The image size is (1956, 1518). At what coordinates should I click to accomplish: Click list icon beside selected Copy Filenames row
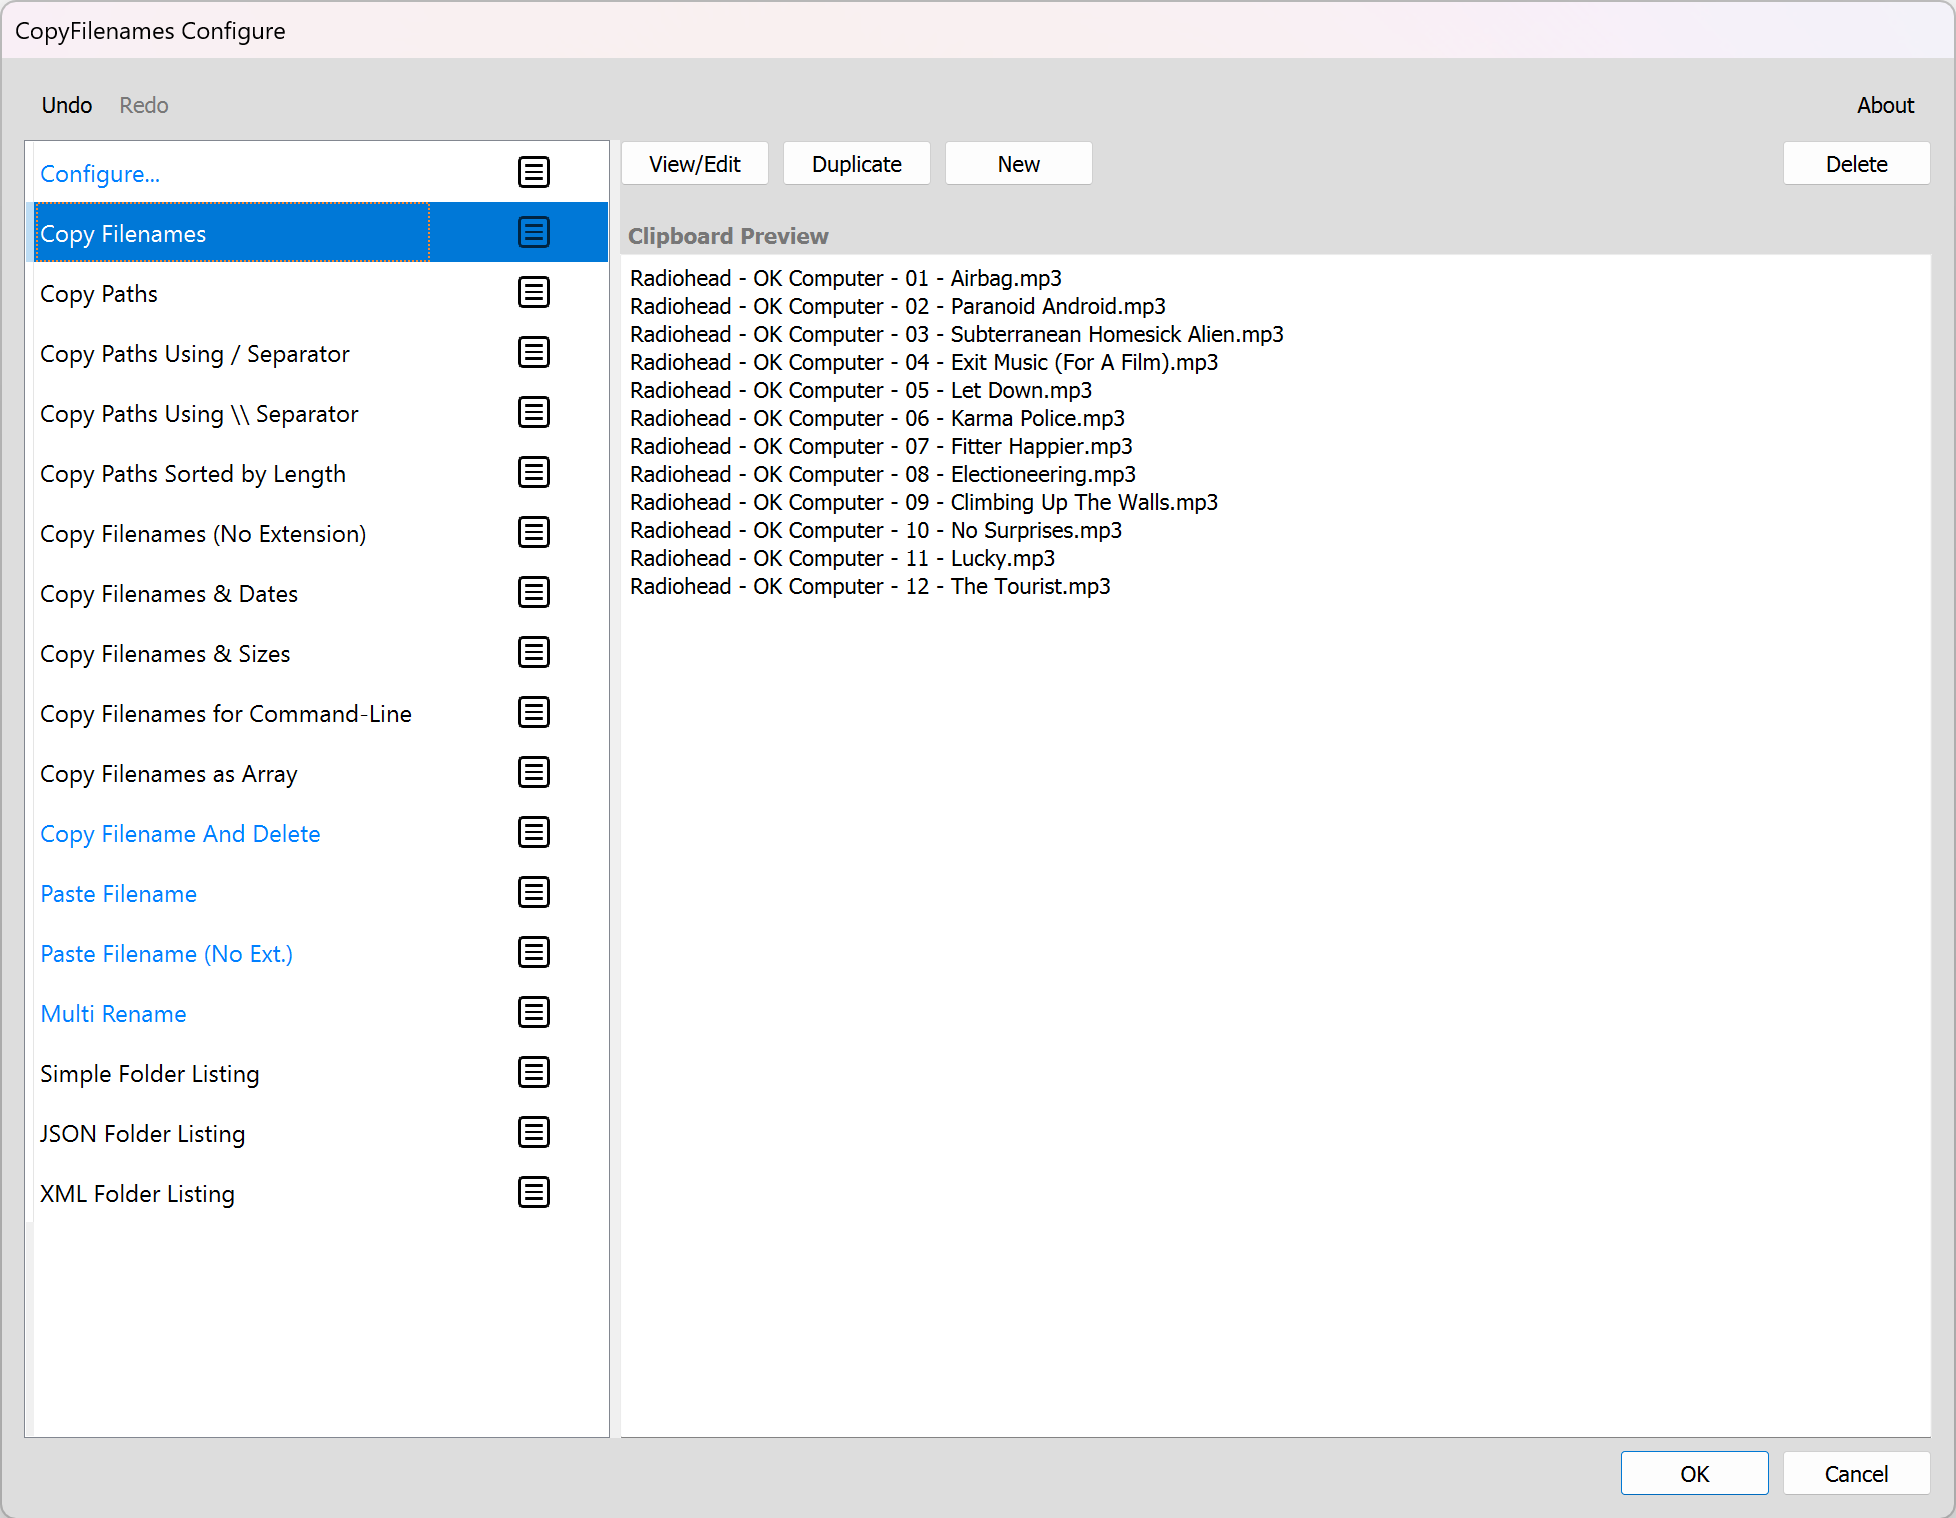534,232
